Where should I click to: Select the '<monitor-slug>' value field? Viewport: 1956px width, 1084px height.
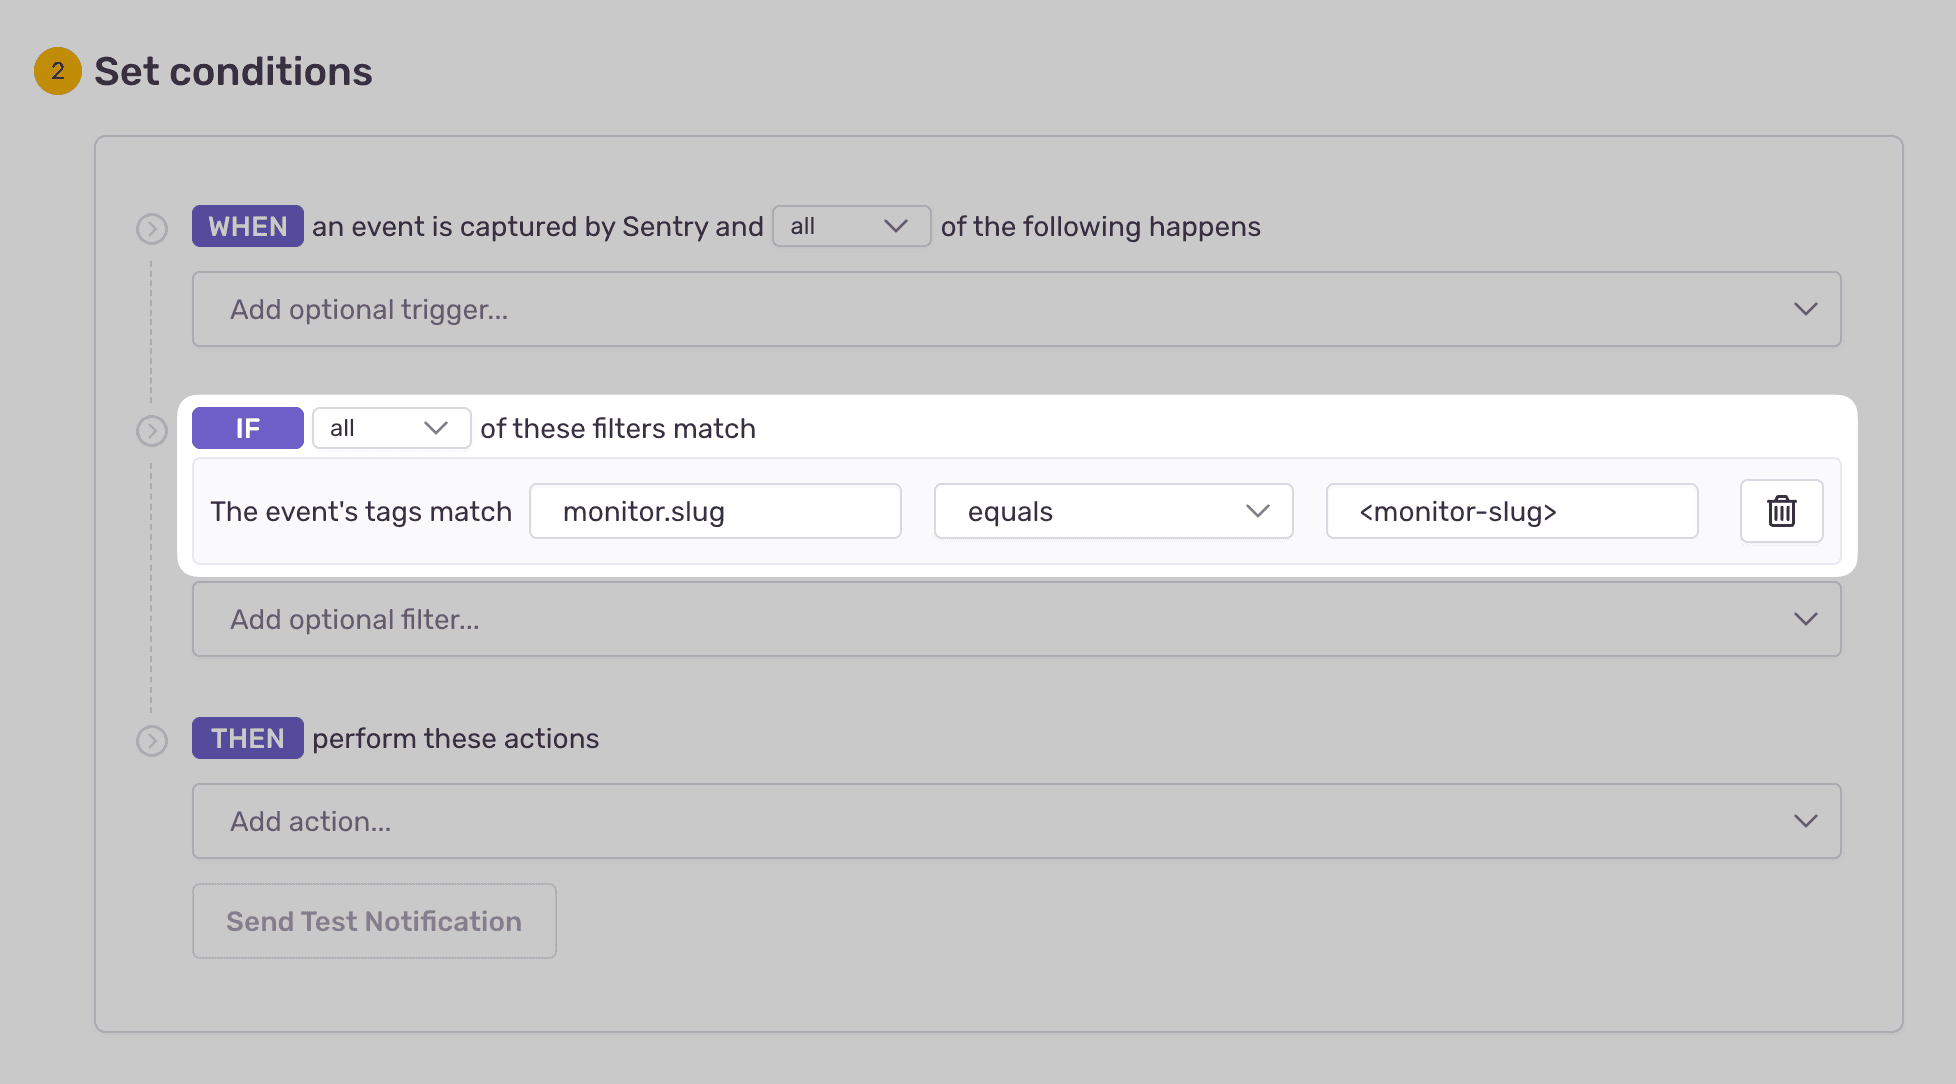pos(1511,511)
